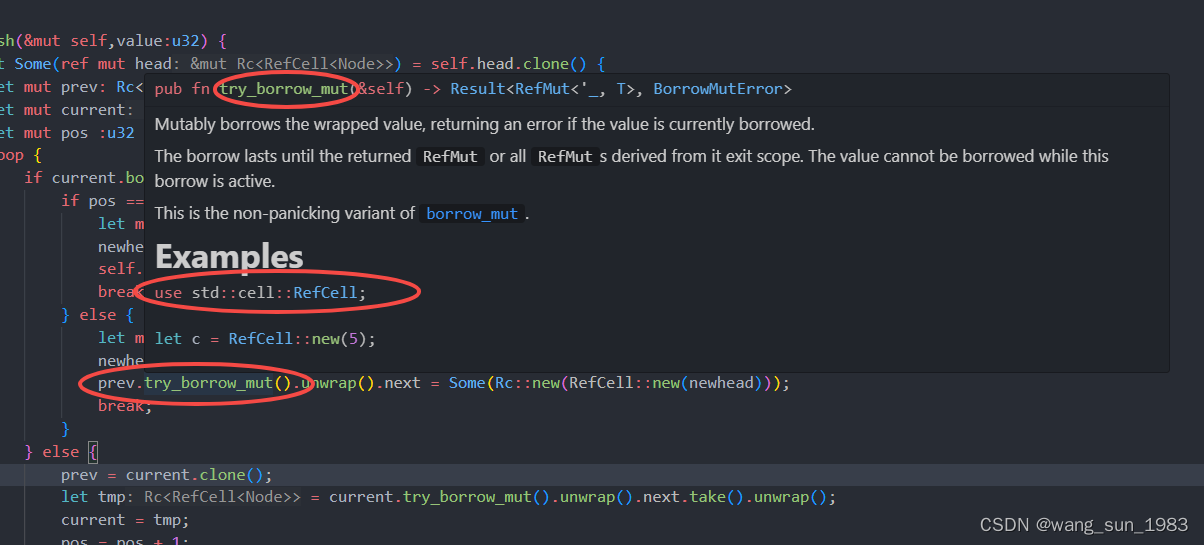This screenshot has width=1204, height=545.
Task: Click take() in the let tmp line
Action: (716, 497)
